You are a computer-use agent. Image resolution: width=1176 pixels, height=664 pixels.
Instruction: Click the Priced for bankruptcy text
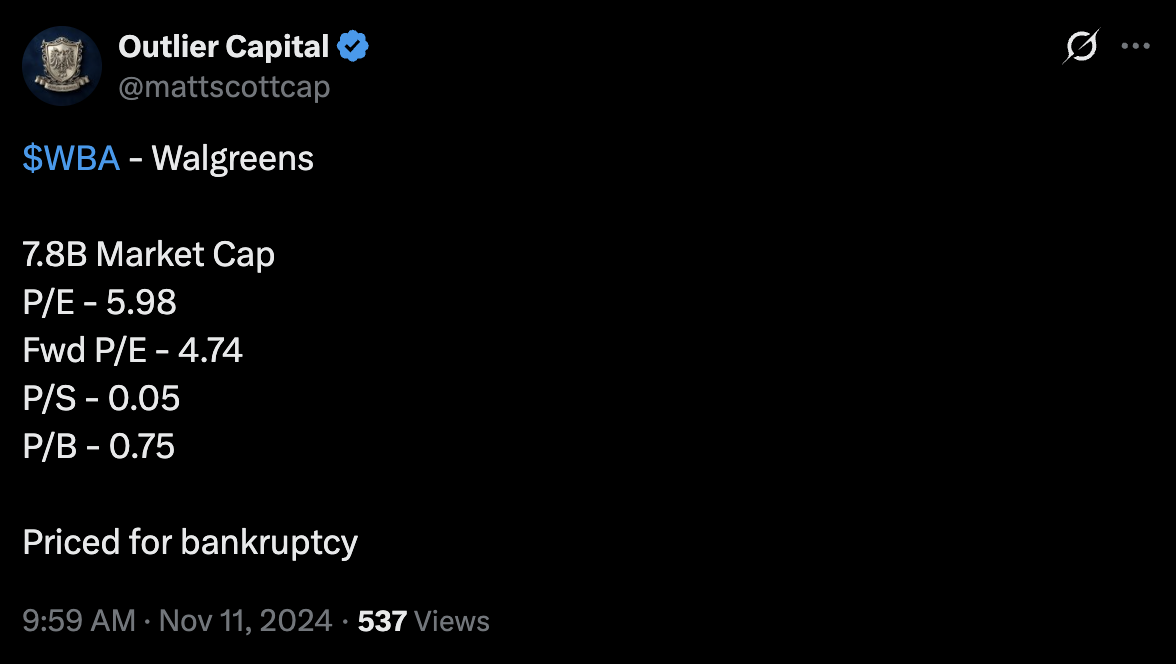point(190,543)
